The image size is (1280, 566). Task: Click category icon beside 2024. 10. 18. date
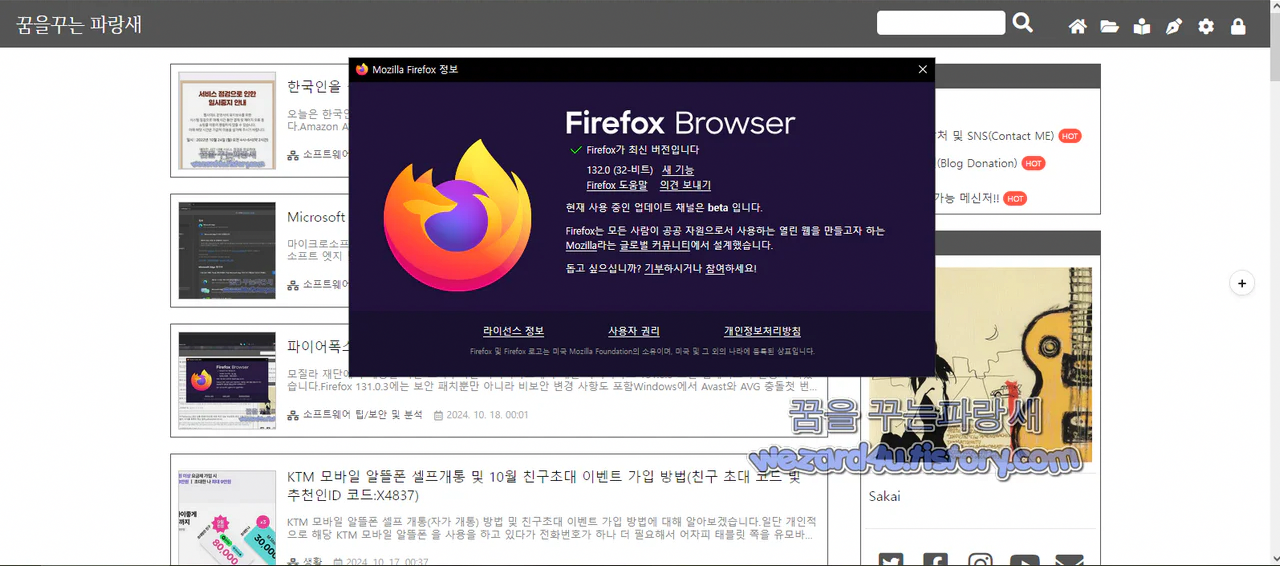[293, 415]
